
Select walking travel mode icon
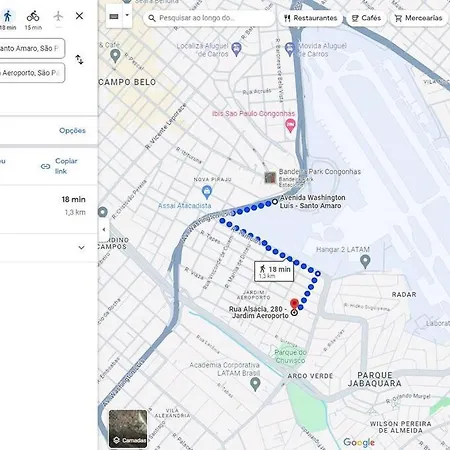pyautogui.click(x=7, y=16)
